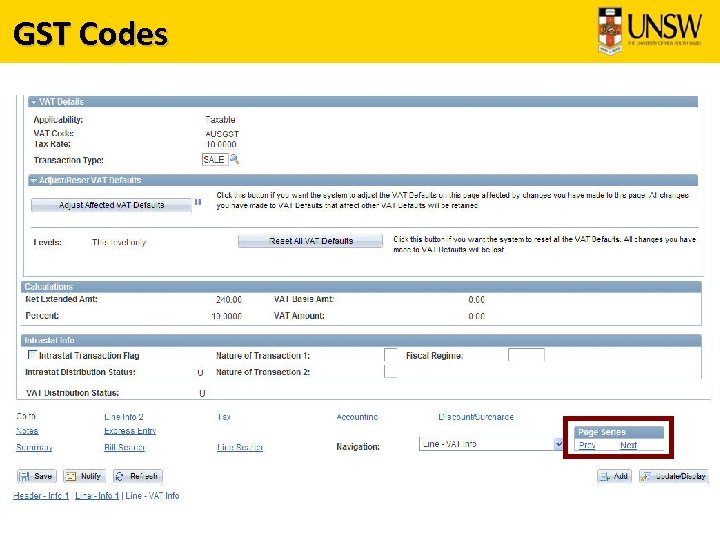Click the Save button
The height and width of the screenshot is (540, 720).
[x=37, y=476]
